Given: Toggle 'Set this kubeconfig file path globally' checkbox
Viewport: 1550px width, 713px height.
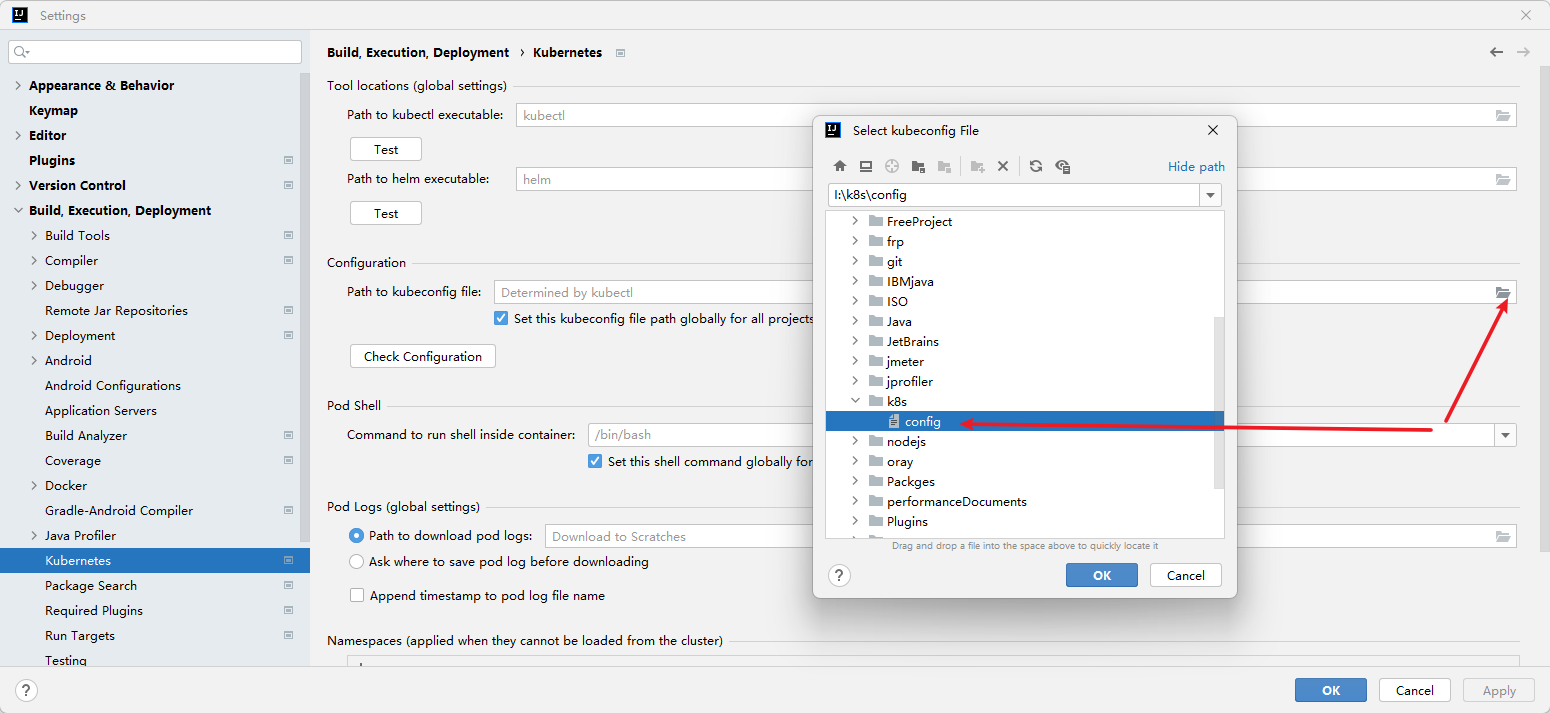Looking at the screenshot, I should [501, 318].
